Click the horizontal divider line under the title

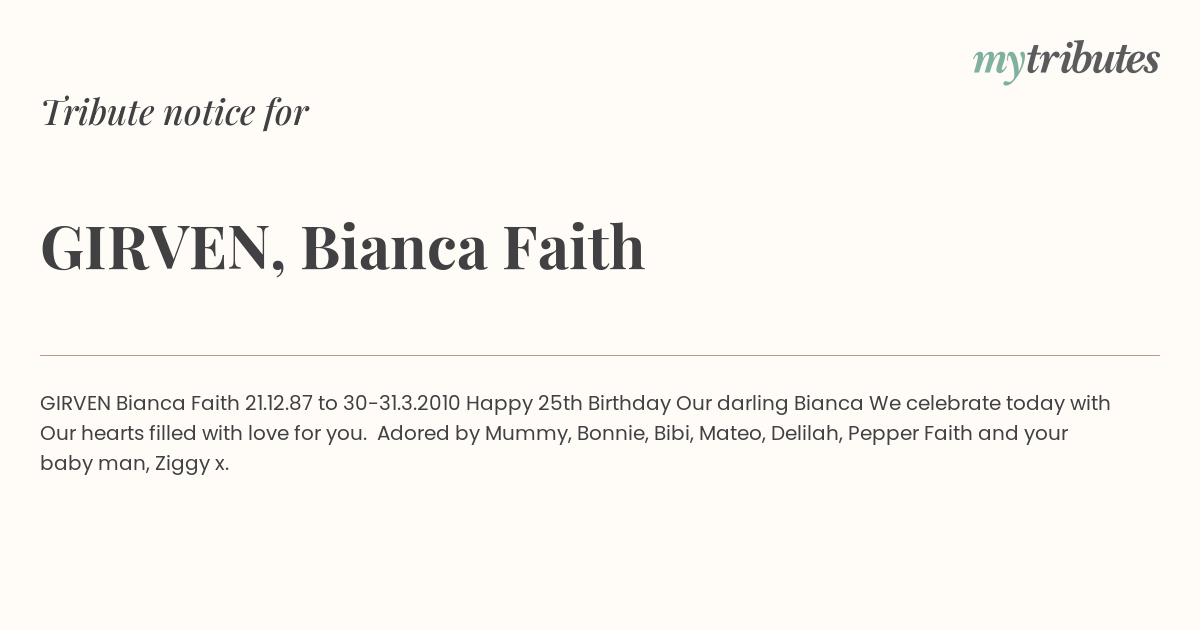[600, 355]
